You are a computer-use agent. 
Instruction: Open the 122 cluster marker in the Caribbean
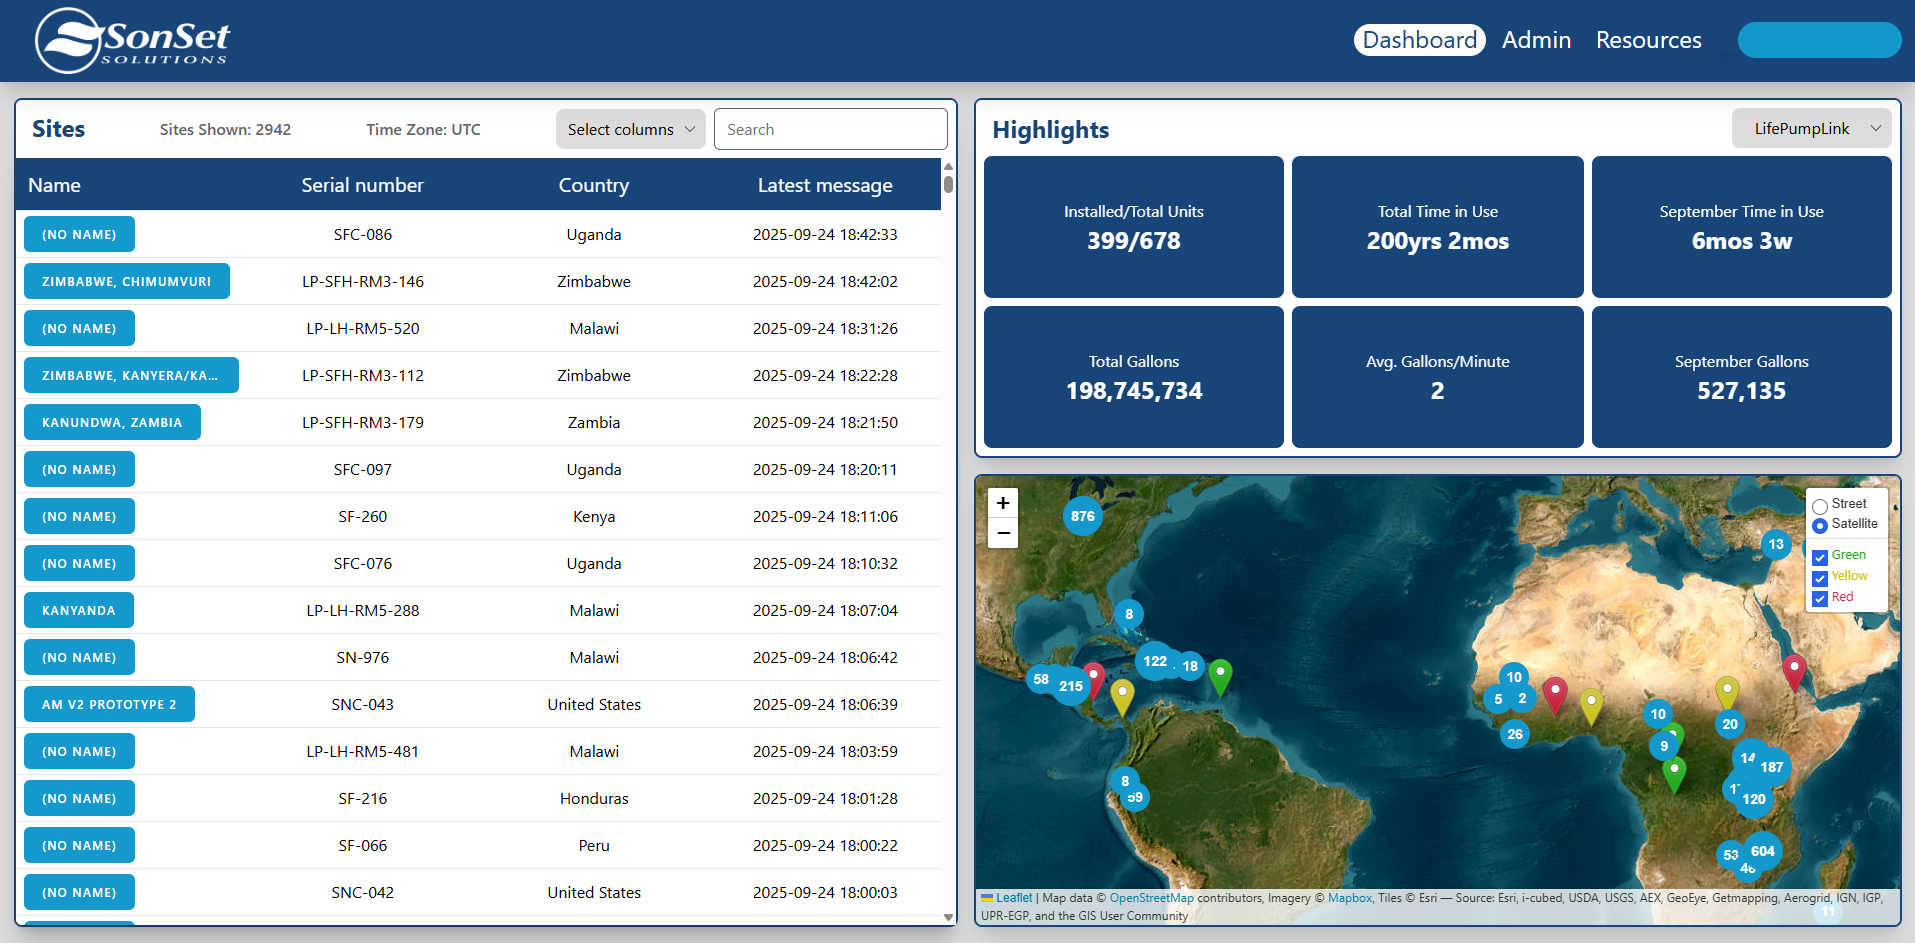1155,661
